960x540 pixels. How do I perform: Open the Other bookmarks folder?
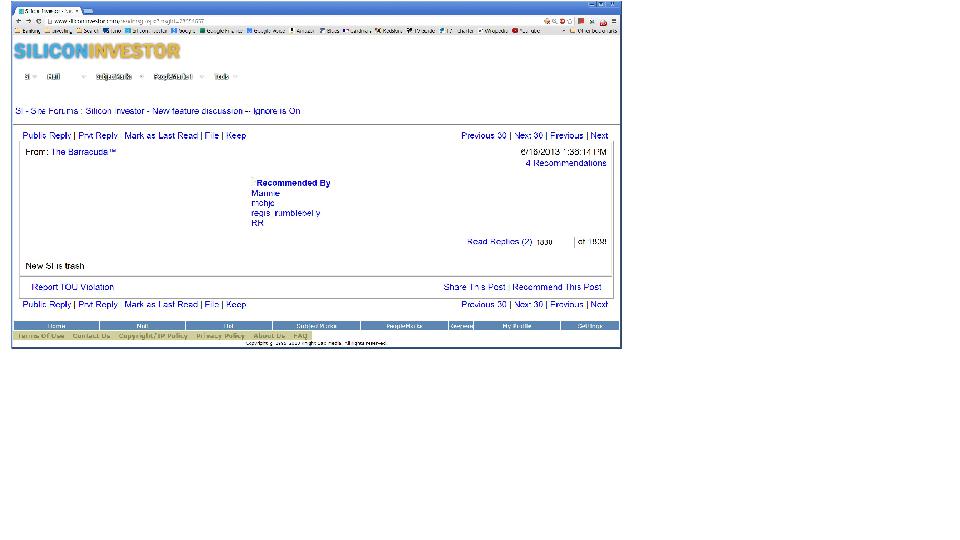pyautogui.click(x=594, y=31)
